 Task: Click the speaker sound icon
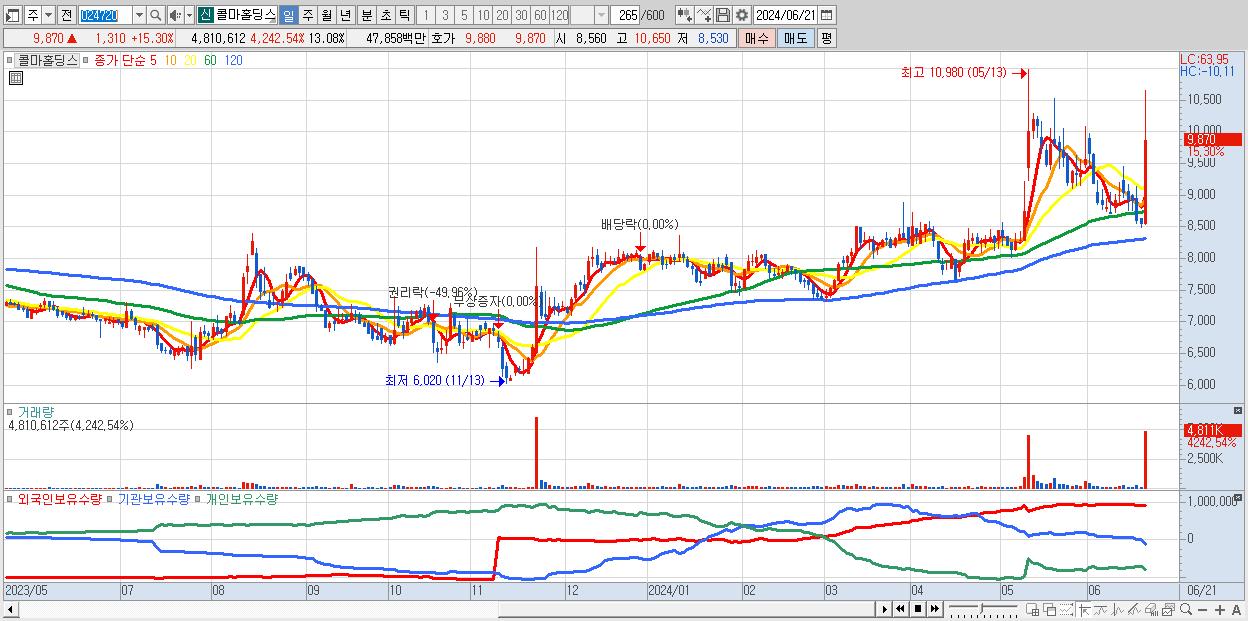[175, 15]
